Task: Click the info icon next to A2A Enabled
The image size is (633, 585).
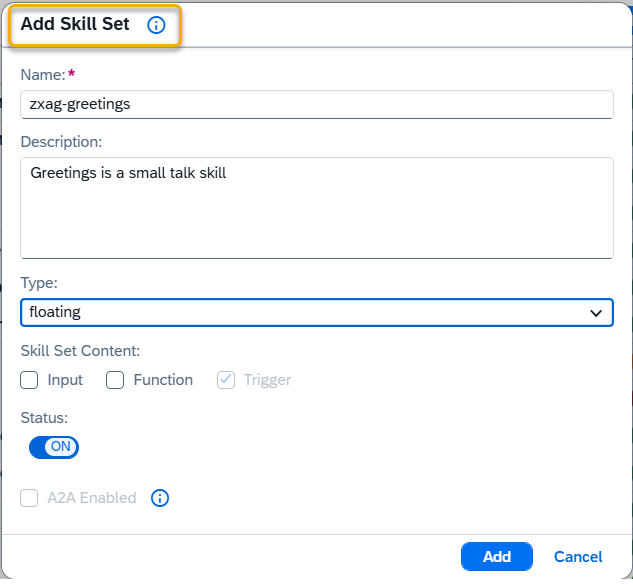Action: (160, 498)
